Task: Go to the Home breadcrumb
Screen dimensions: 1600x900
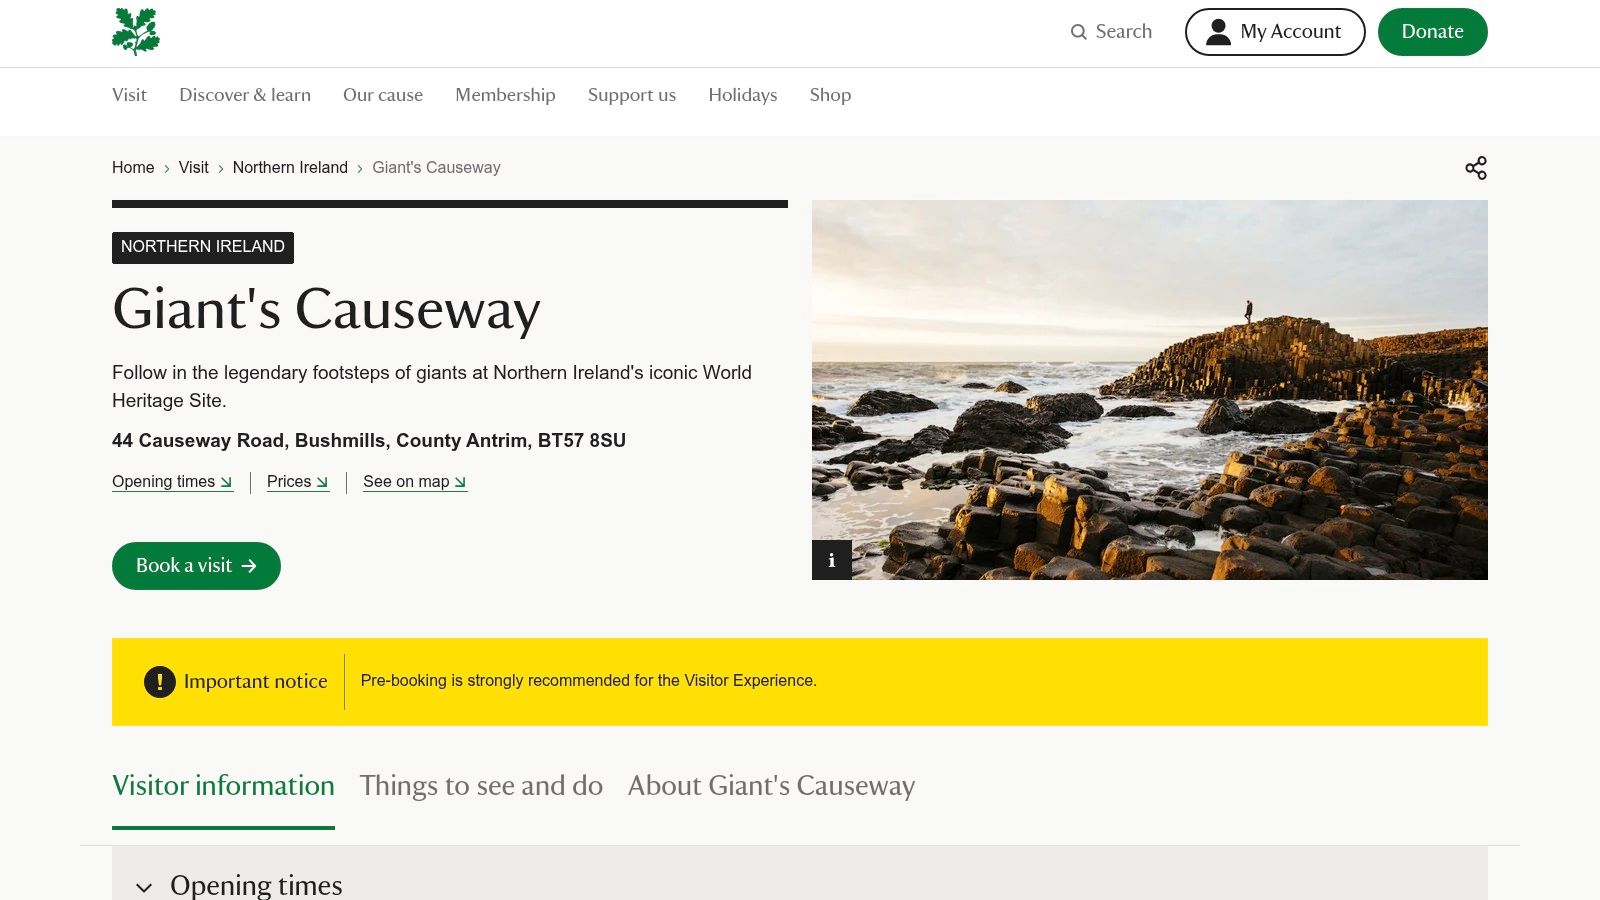Action: pos(133,168)
